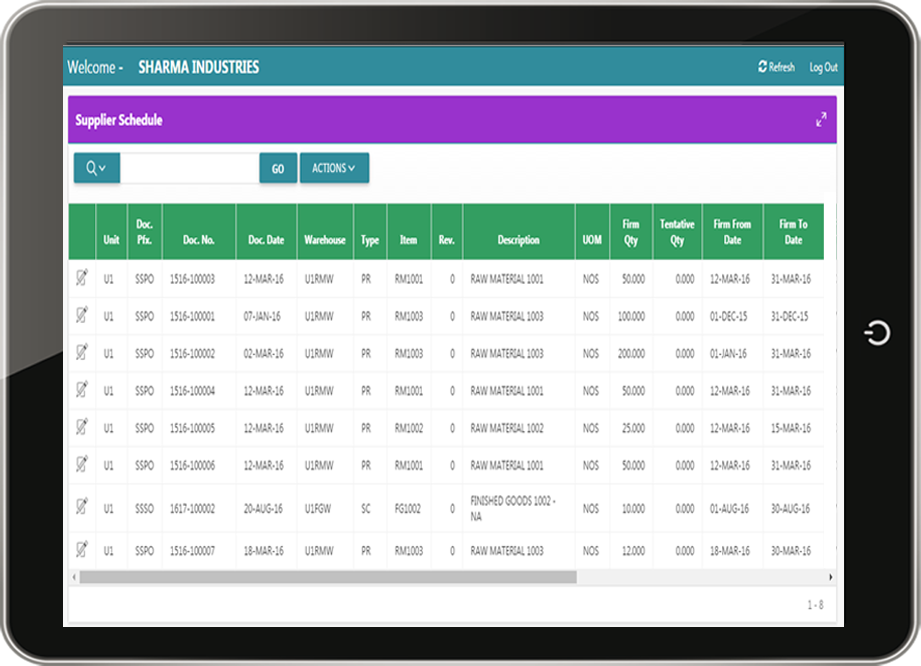Click item cell FG1002
Viewport: 921px width, 666px height.
tap(408, 509)
